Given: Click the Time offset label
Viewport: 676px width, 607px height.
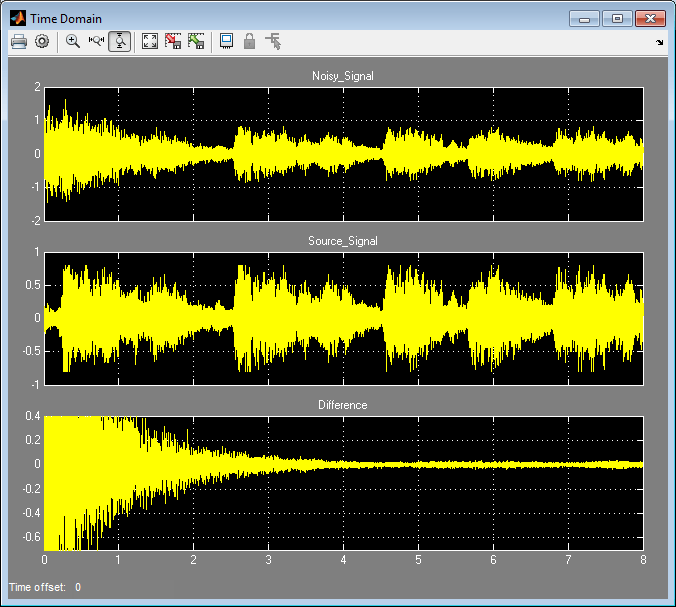Looking at the screenshot, I should [37, 587].
